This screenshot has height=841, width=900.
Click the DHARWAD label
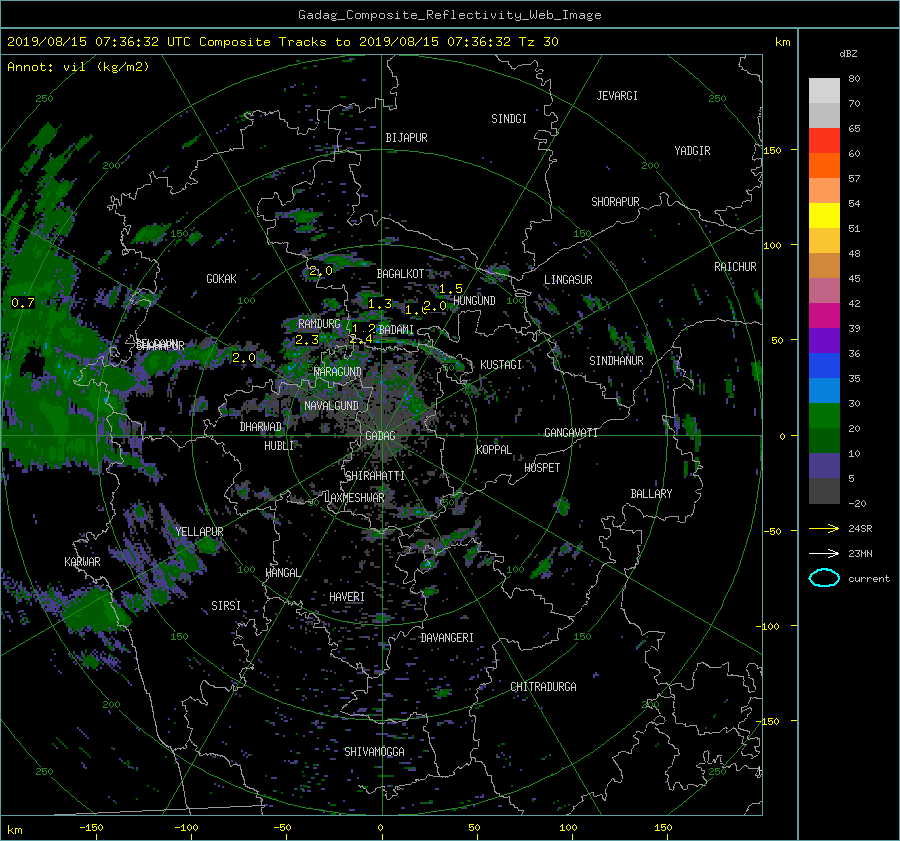[x=260, y=427]
